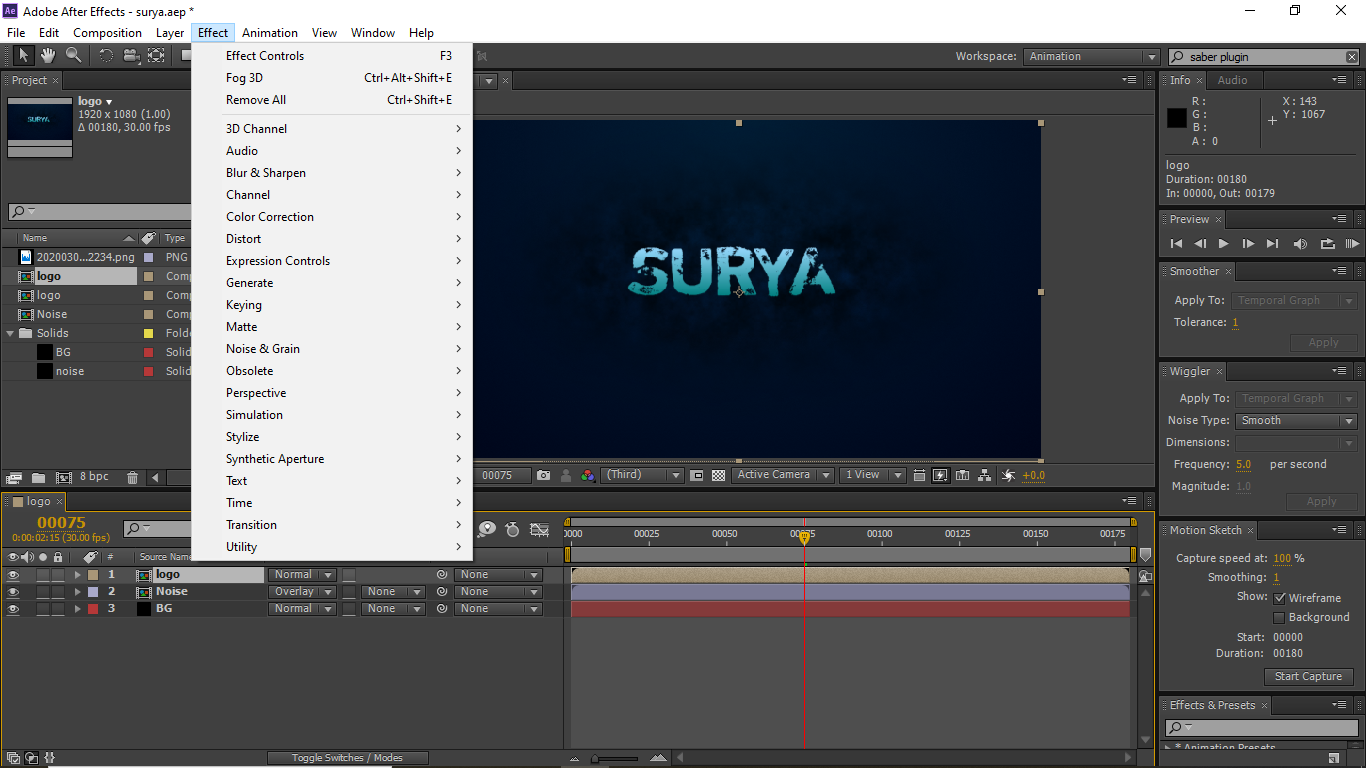Select the Unified Camera tool
Screen dimensions: 1366x768
tap(131, 56)
